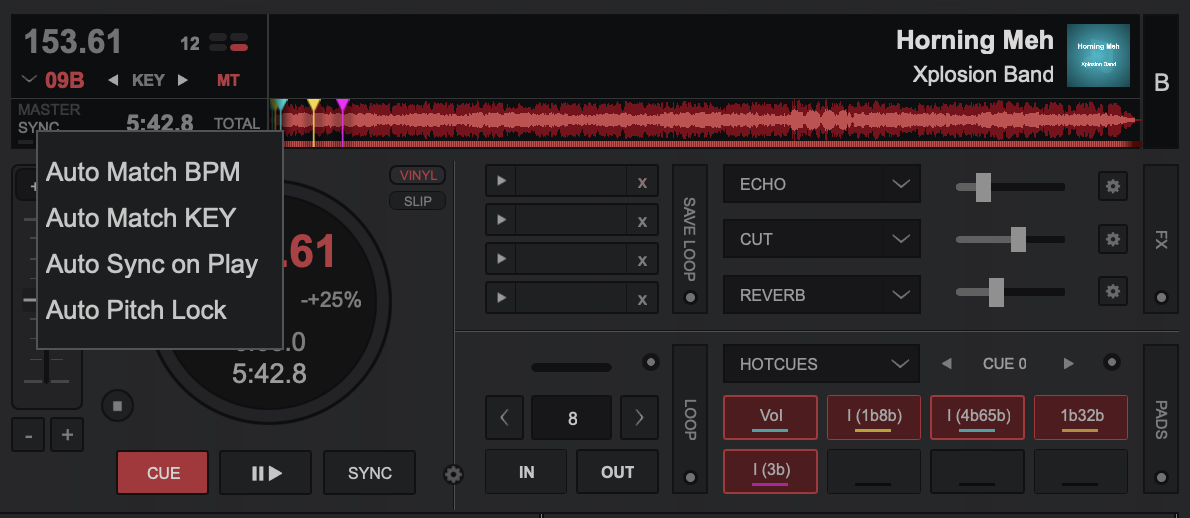Screen dimensions: 1190x518
Task: Open the ECHO effect settings gear
Action: click(1112, 185)
